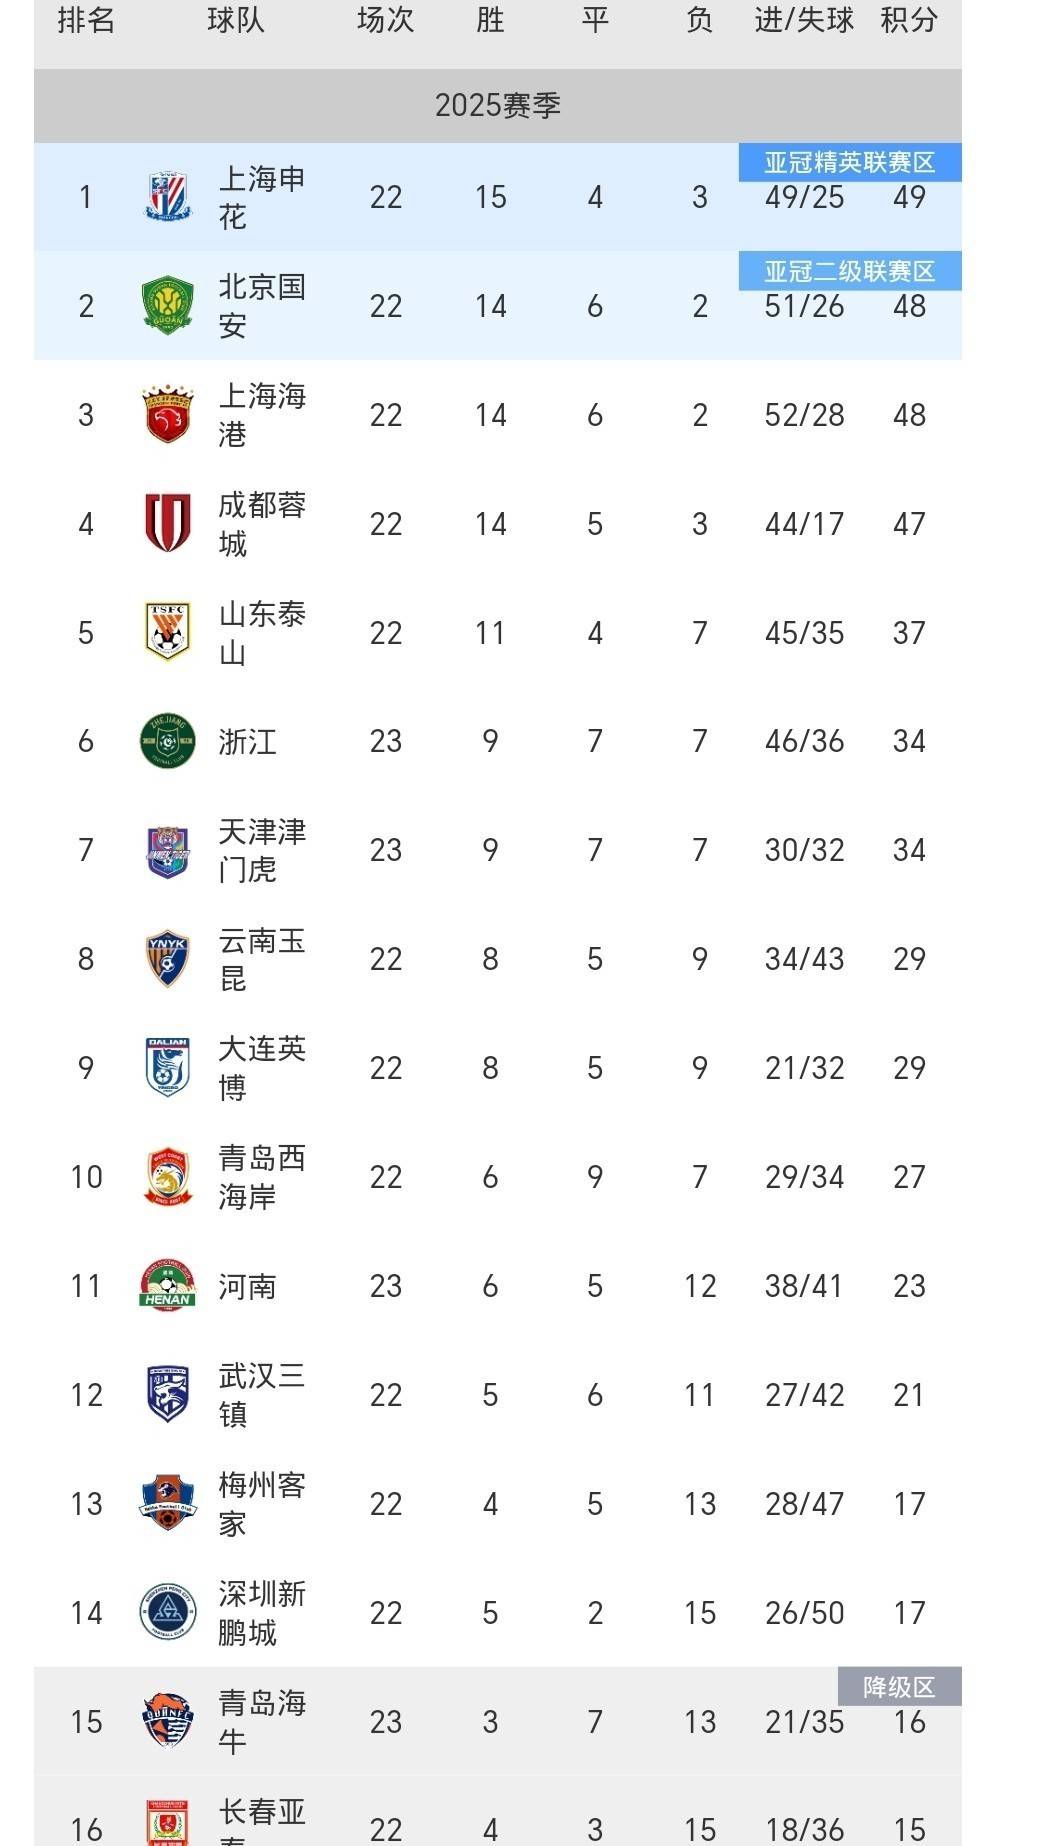
Task: Click the 亚冠精英联赛区 label tag
Action: click(x=850, y=163)
